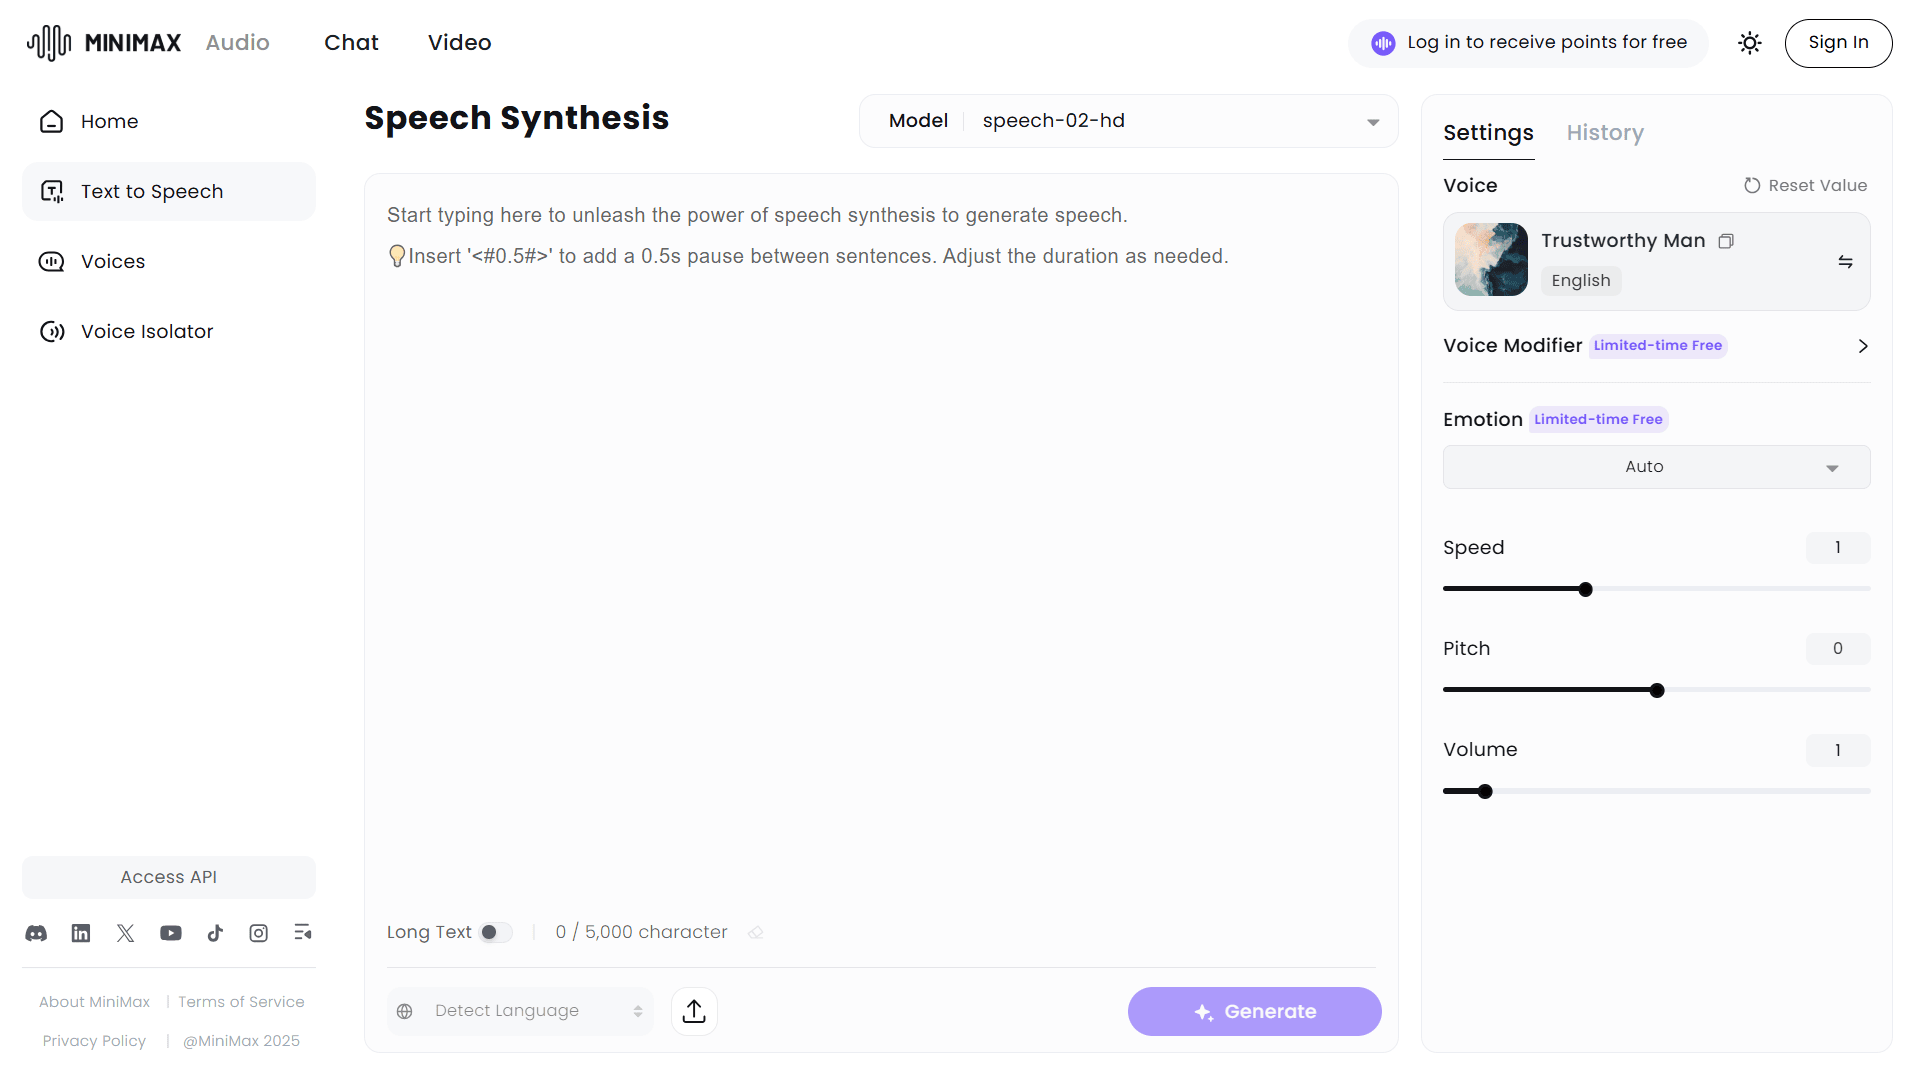Switch to the History tab
1920x1080 pixels.
pyautogui.click(x=1604, y=133)
